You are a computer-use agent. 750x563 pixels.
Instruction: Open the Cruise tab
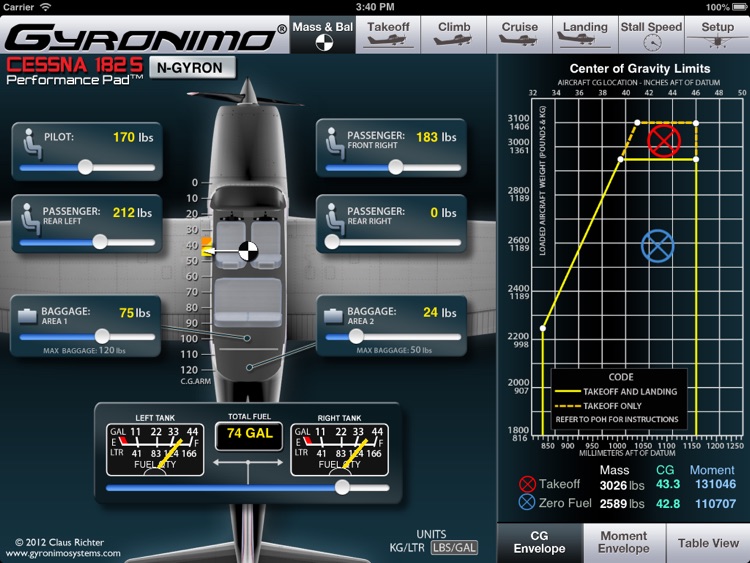519,35
